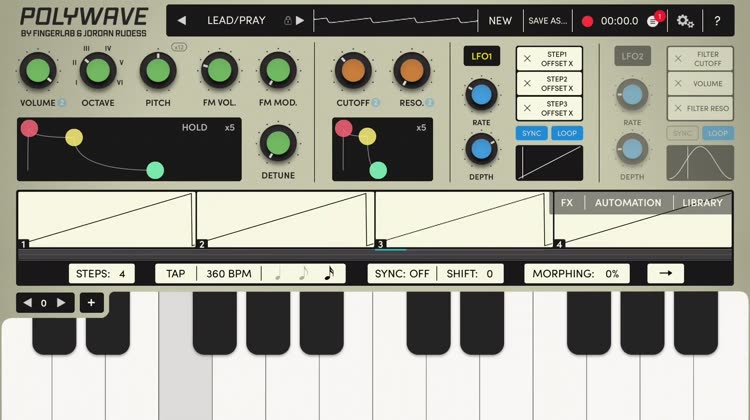The height and width of the screenshot is (420, 750).
Task: Remove STEP3 OFFSET X LFO1 target
Action: point(527,108)
